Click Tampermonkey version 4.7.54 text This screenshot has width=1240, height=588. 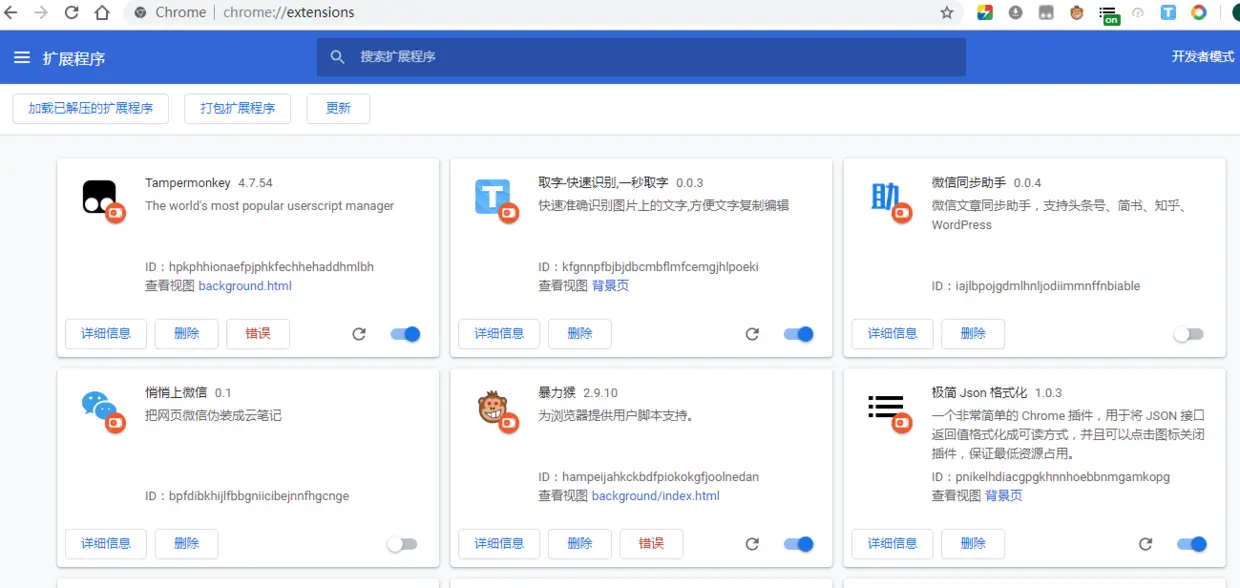(x=255, y=183)
